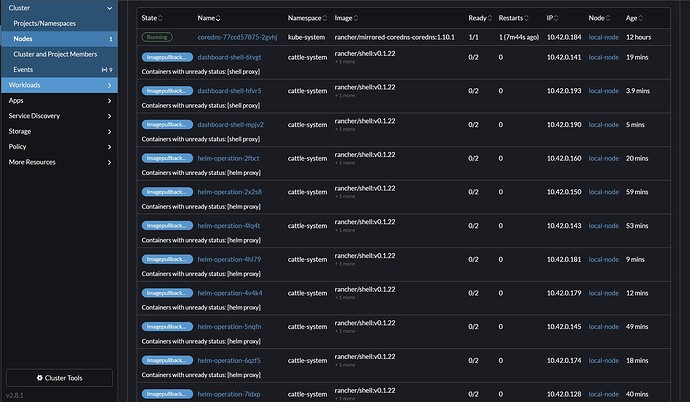Open the coredns-77ccd57875-2gvhj pod link

236,37
